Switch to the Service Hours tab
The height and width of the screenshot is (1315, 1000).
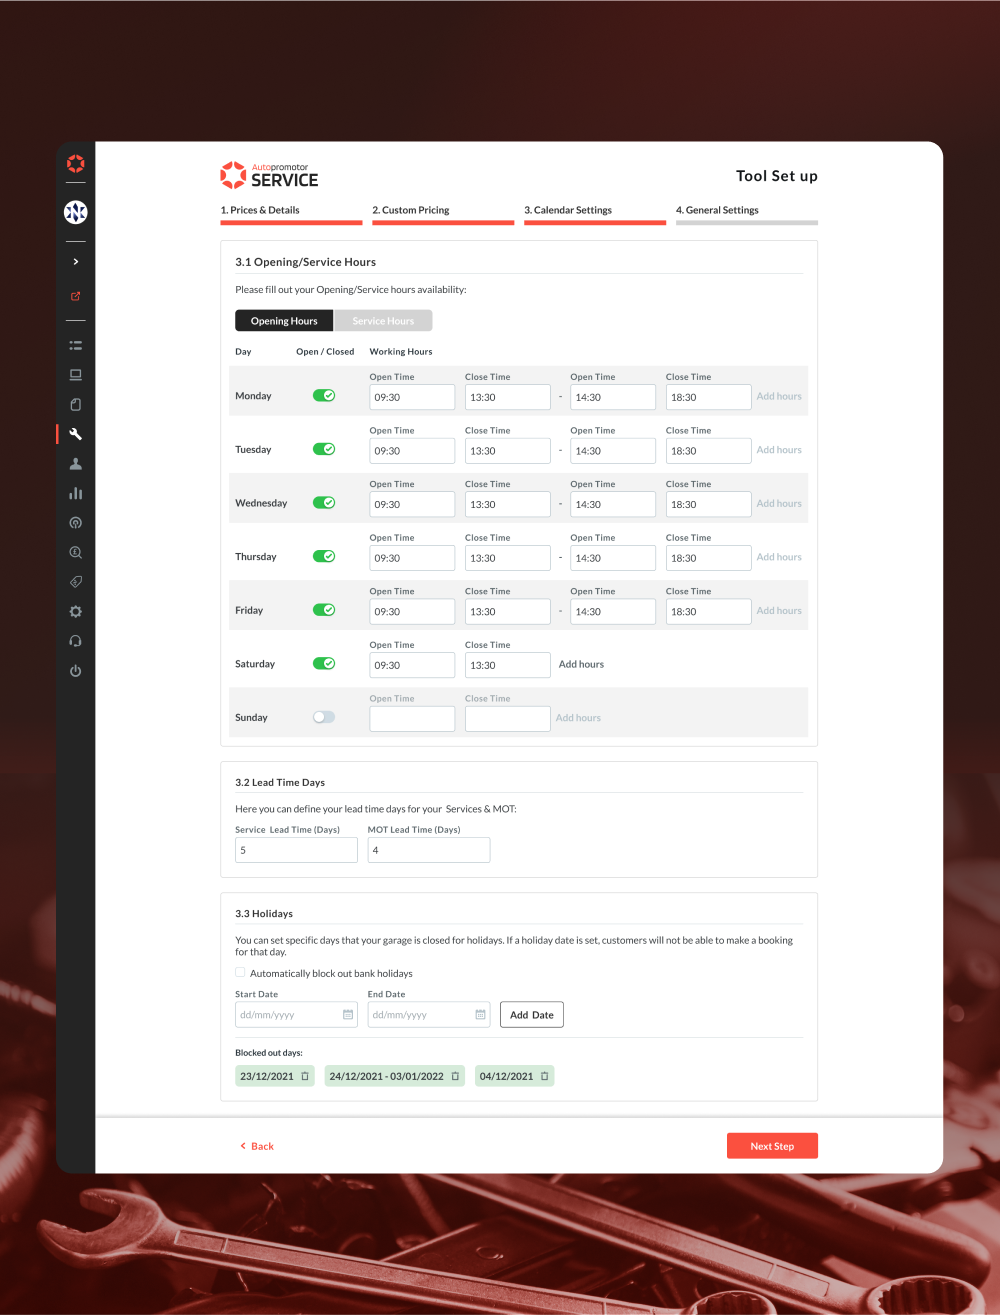[383, 320]
